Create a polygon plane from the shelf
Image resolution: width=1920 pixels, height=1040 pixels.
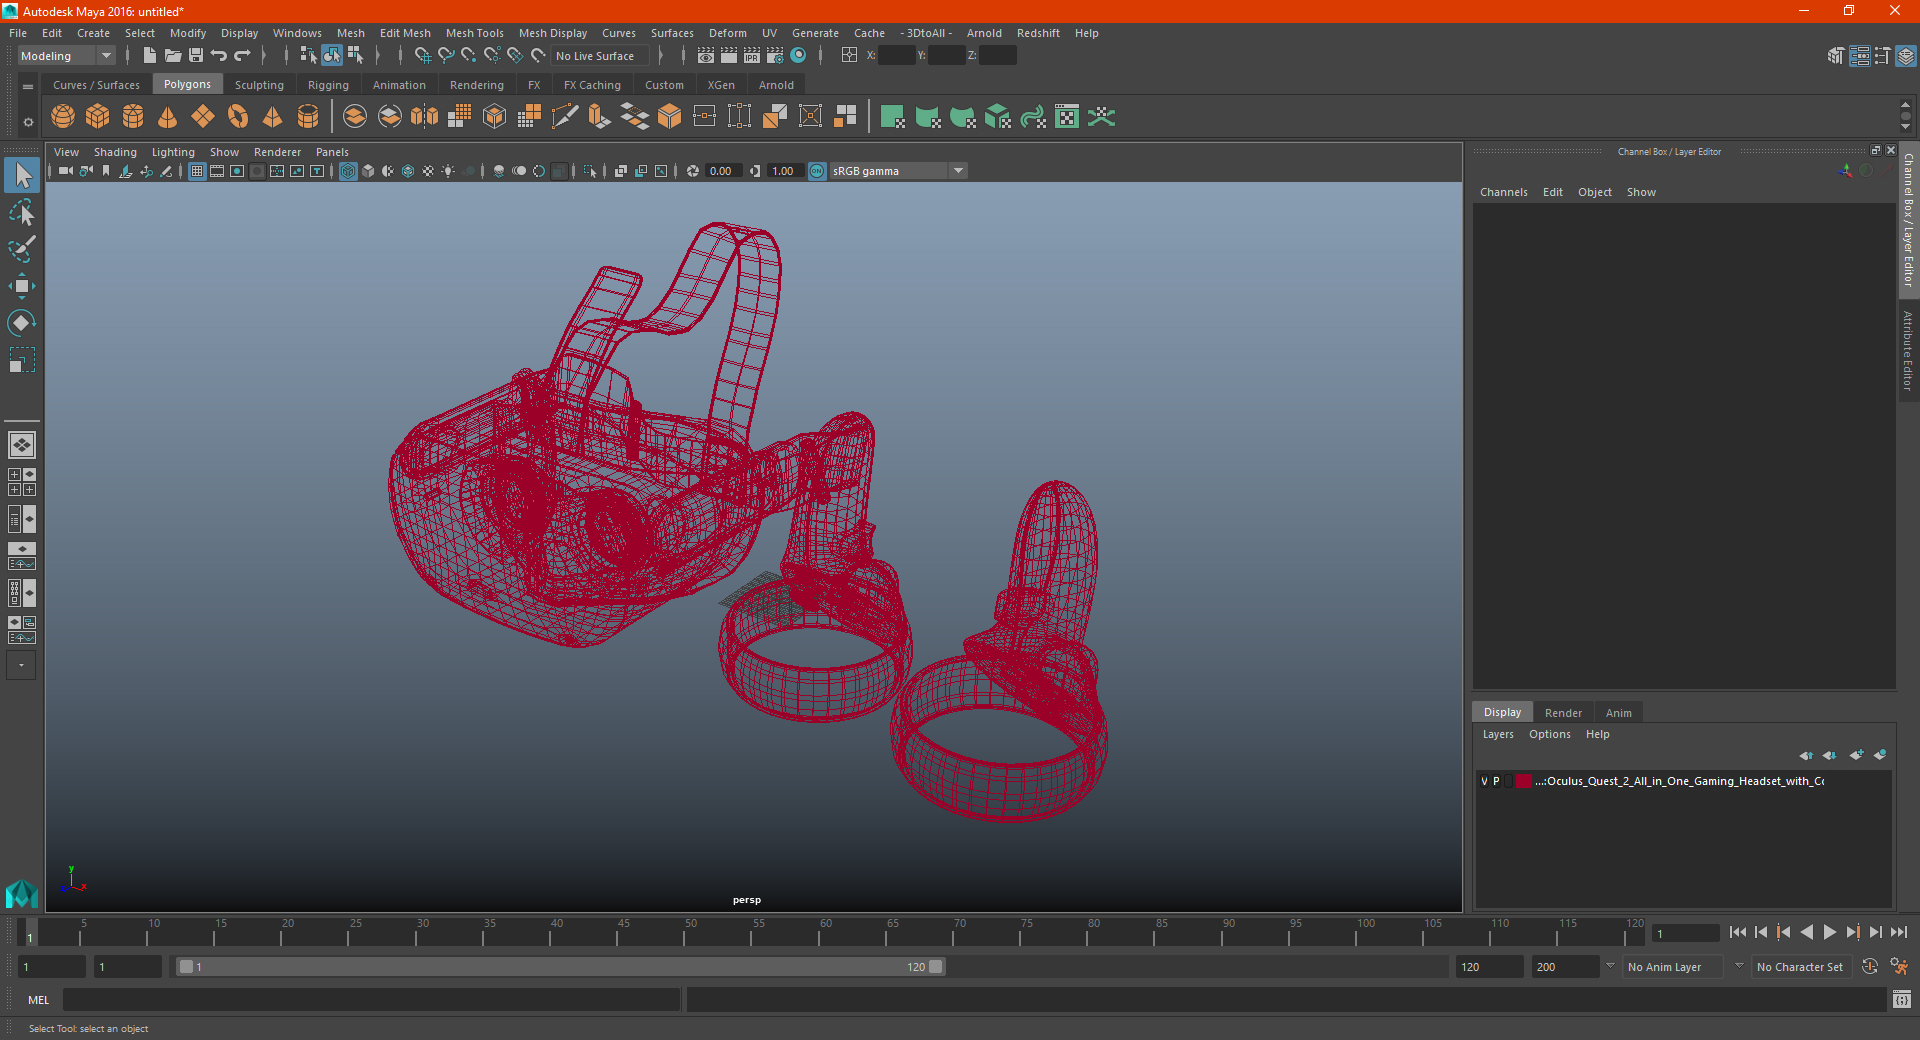point(203,117)
